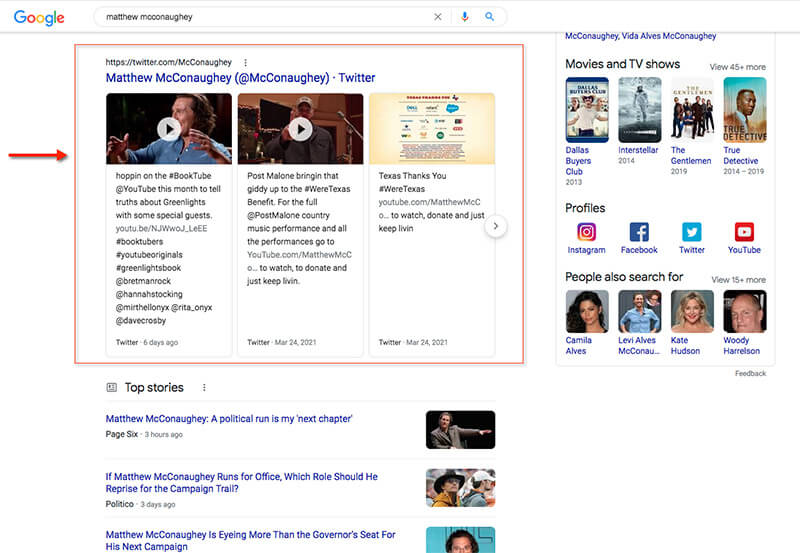Open YouTube.com/MatthewMcC link in Post Malone tweet
This screenshot has width=800, height=553.
(299, 255)
